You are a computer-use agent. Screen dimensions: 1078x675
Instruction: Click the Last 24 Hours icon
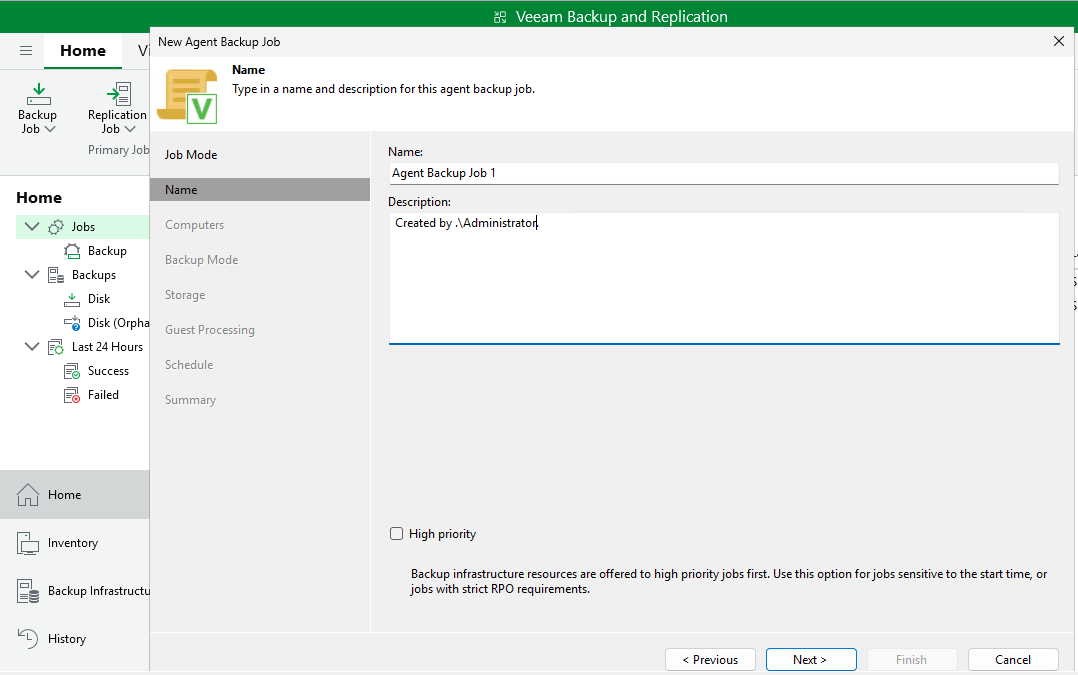[x=56, y=347]
